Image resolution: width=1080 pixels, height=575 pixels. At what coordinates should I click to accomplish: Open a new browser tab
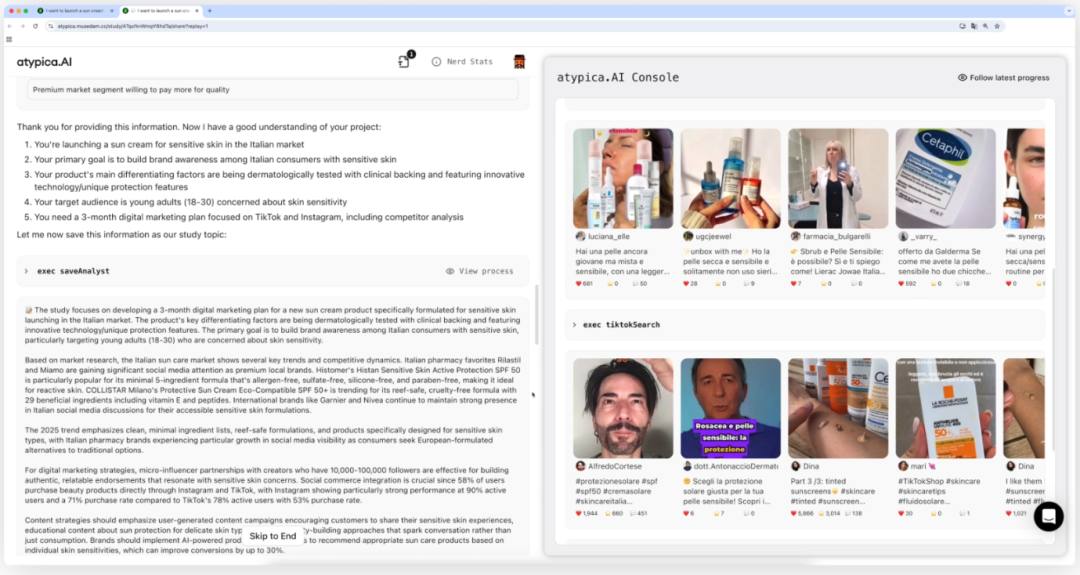click(x=209, y=10)
